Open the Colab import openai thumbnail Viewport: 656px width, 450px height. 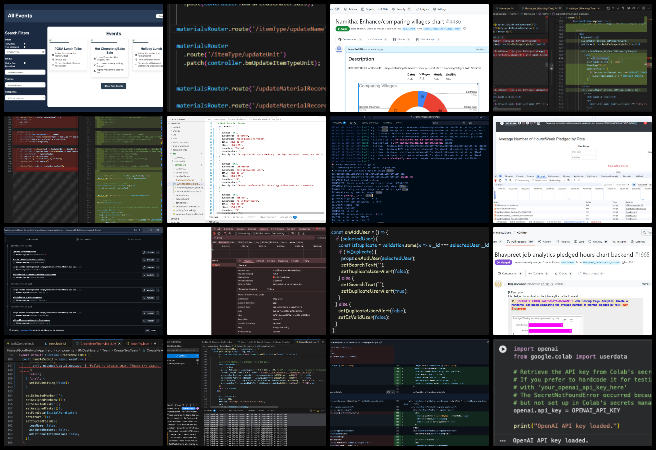(x=572, y=393)
